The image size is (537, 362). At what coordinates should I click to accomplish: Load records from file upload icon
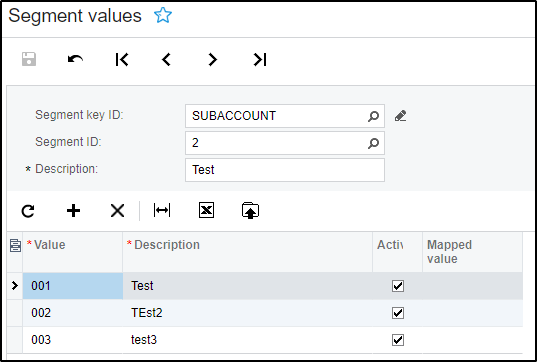tap(250, 210)
